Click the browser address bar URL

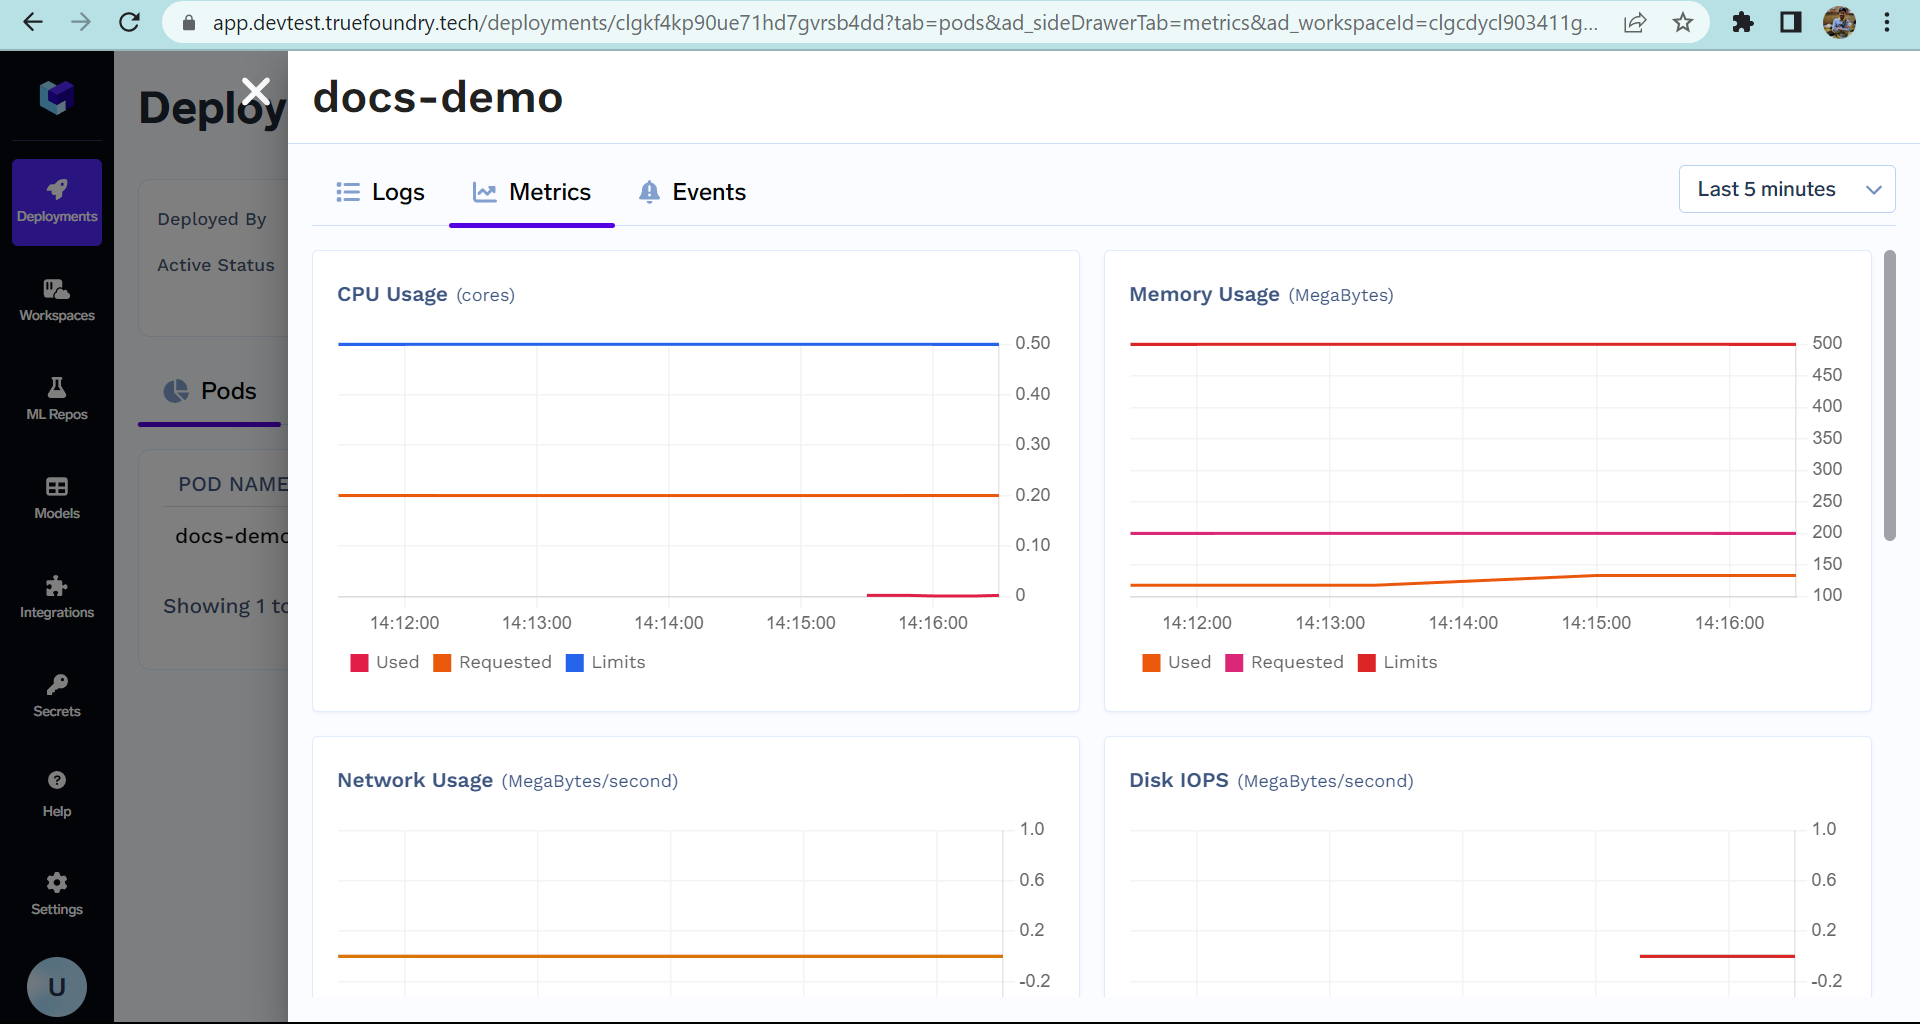905,22
